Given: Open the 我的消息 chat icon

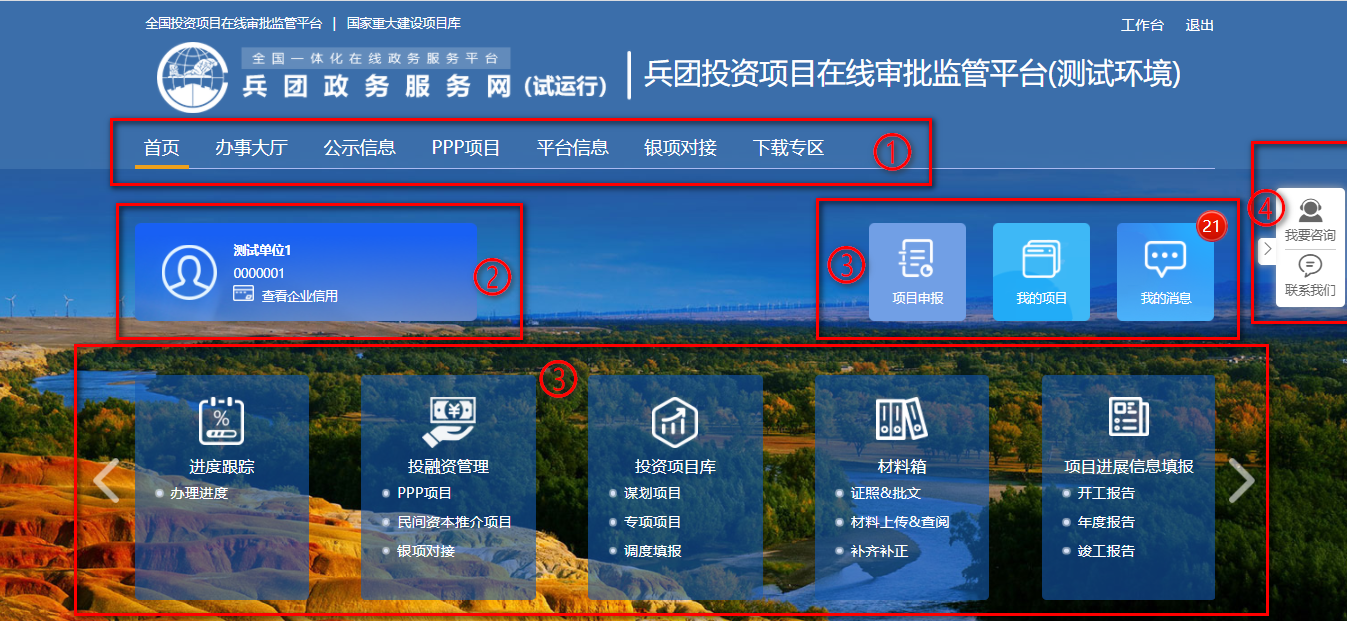Looking at the screenshot, I should 1165,259.
